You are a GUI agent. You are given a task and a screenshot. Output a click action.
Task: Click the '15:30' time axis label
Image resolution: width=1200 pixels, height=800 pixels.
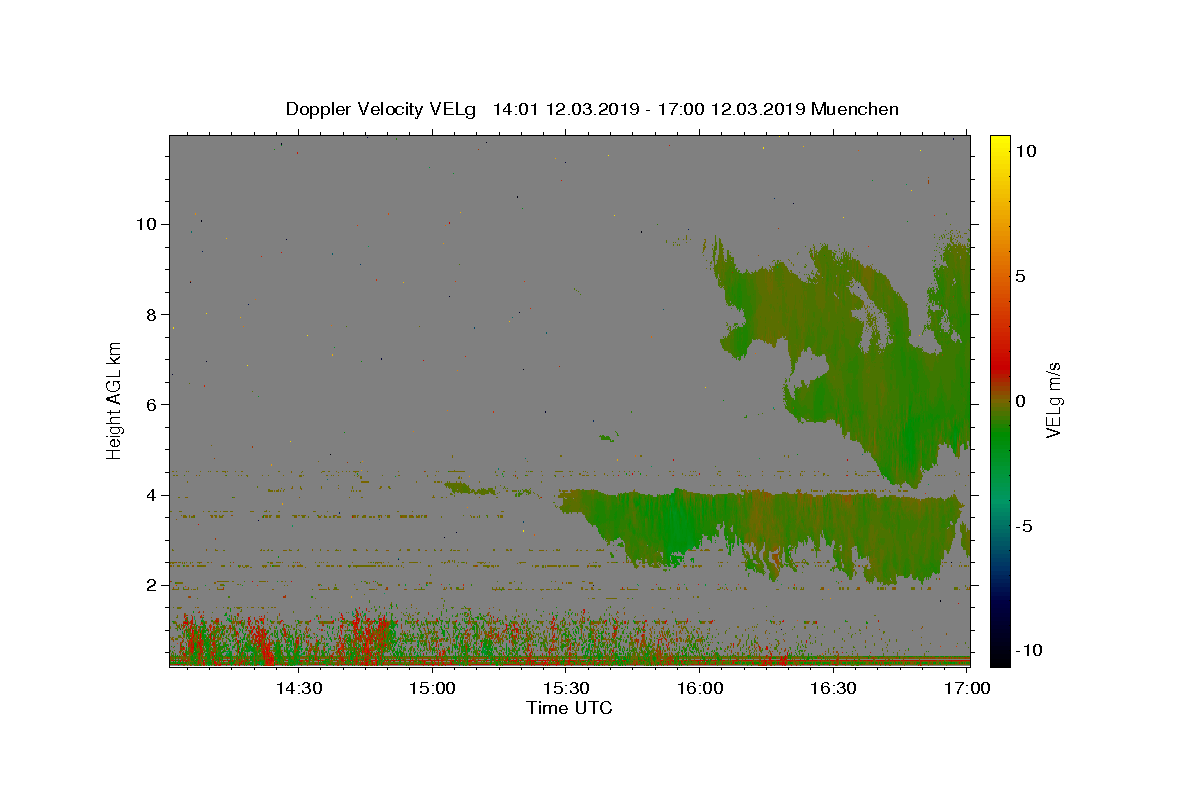point(566,688)
